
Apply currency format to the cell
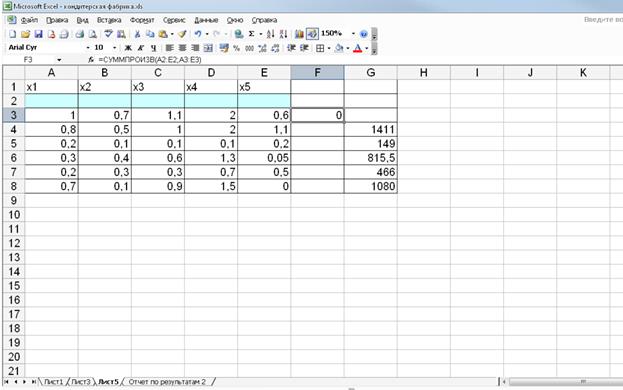[224, 48]
